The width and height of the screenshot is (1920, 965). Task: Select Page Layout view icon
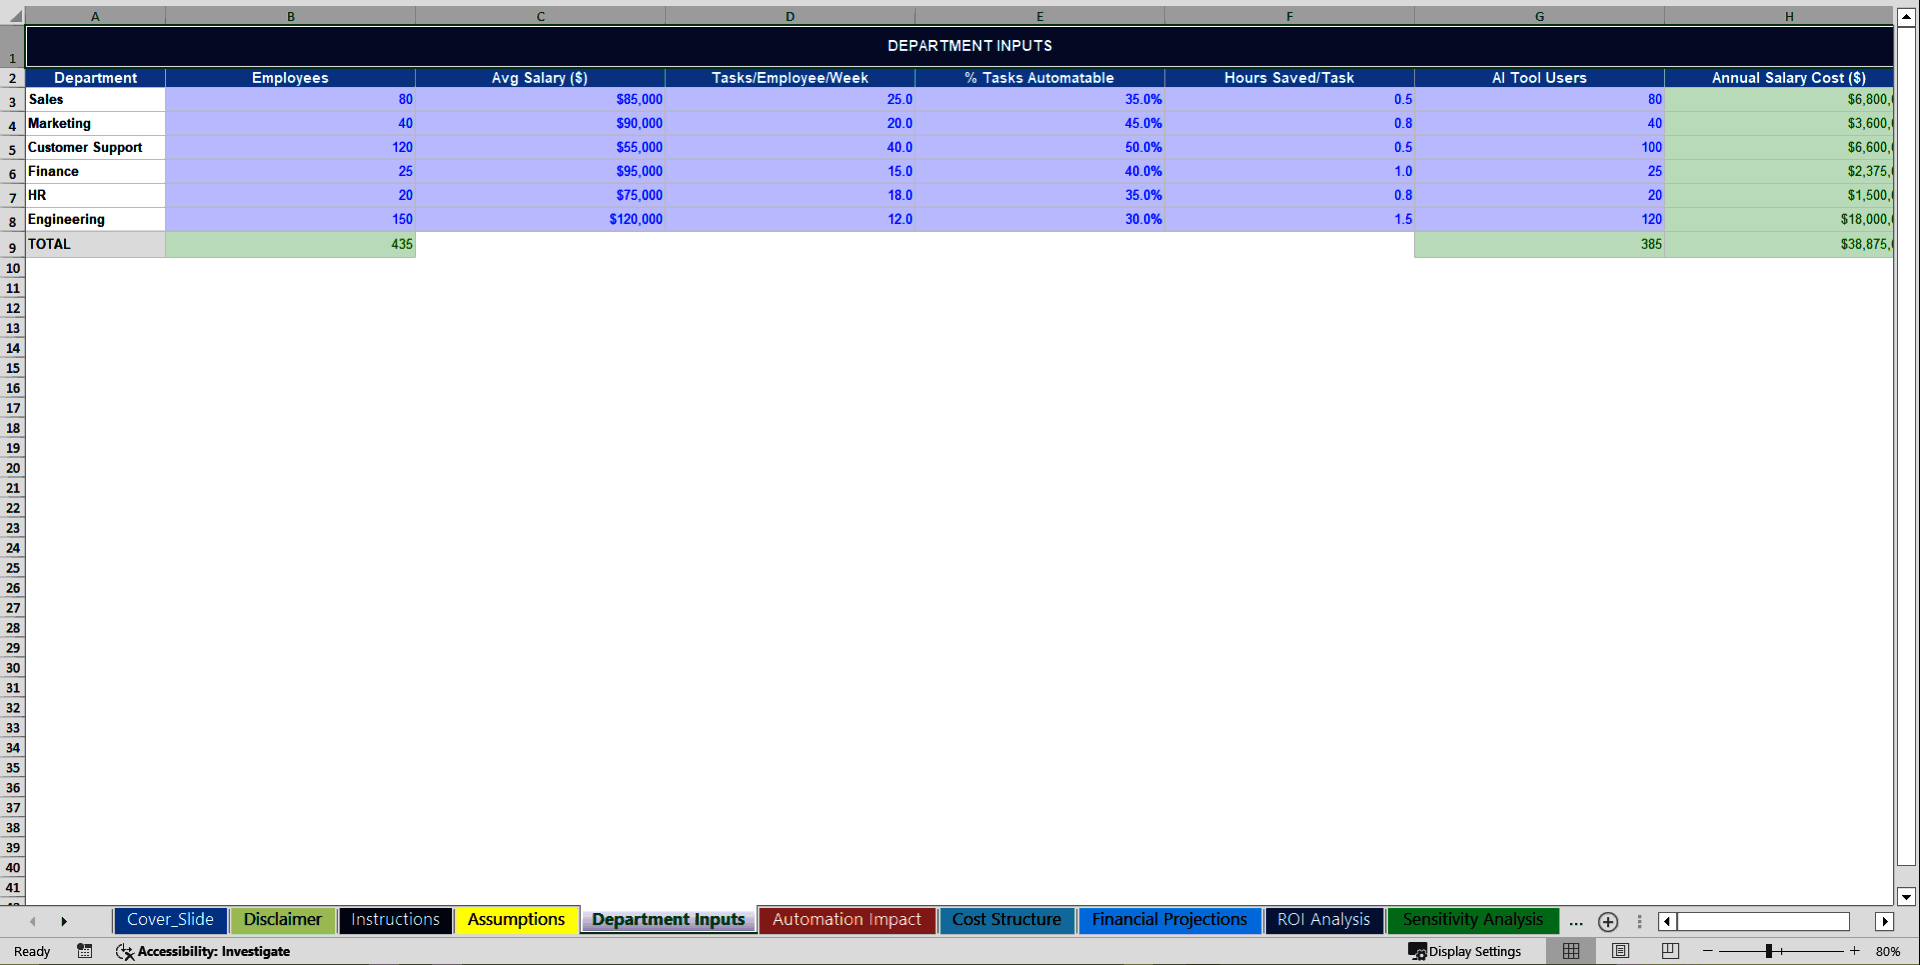point(1620,951)
